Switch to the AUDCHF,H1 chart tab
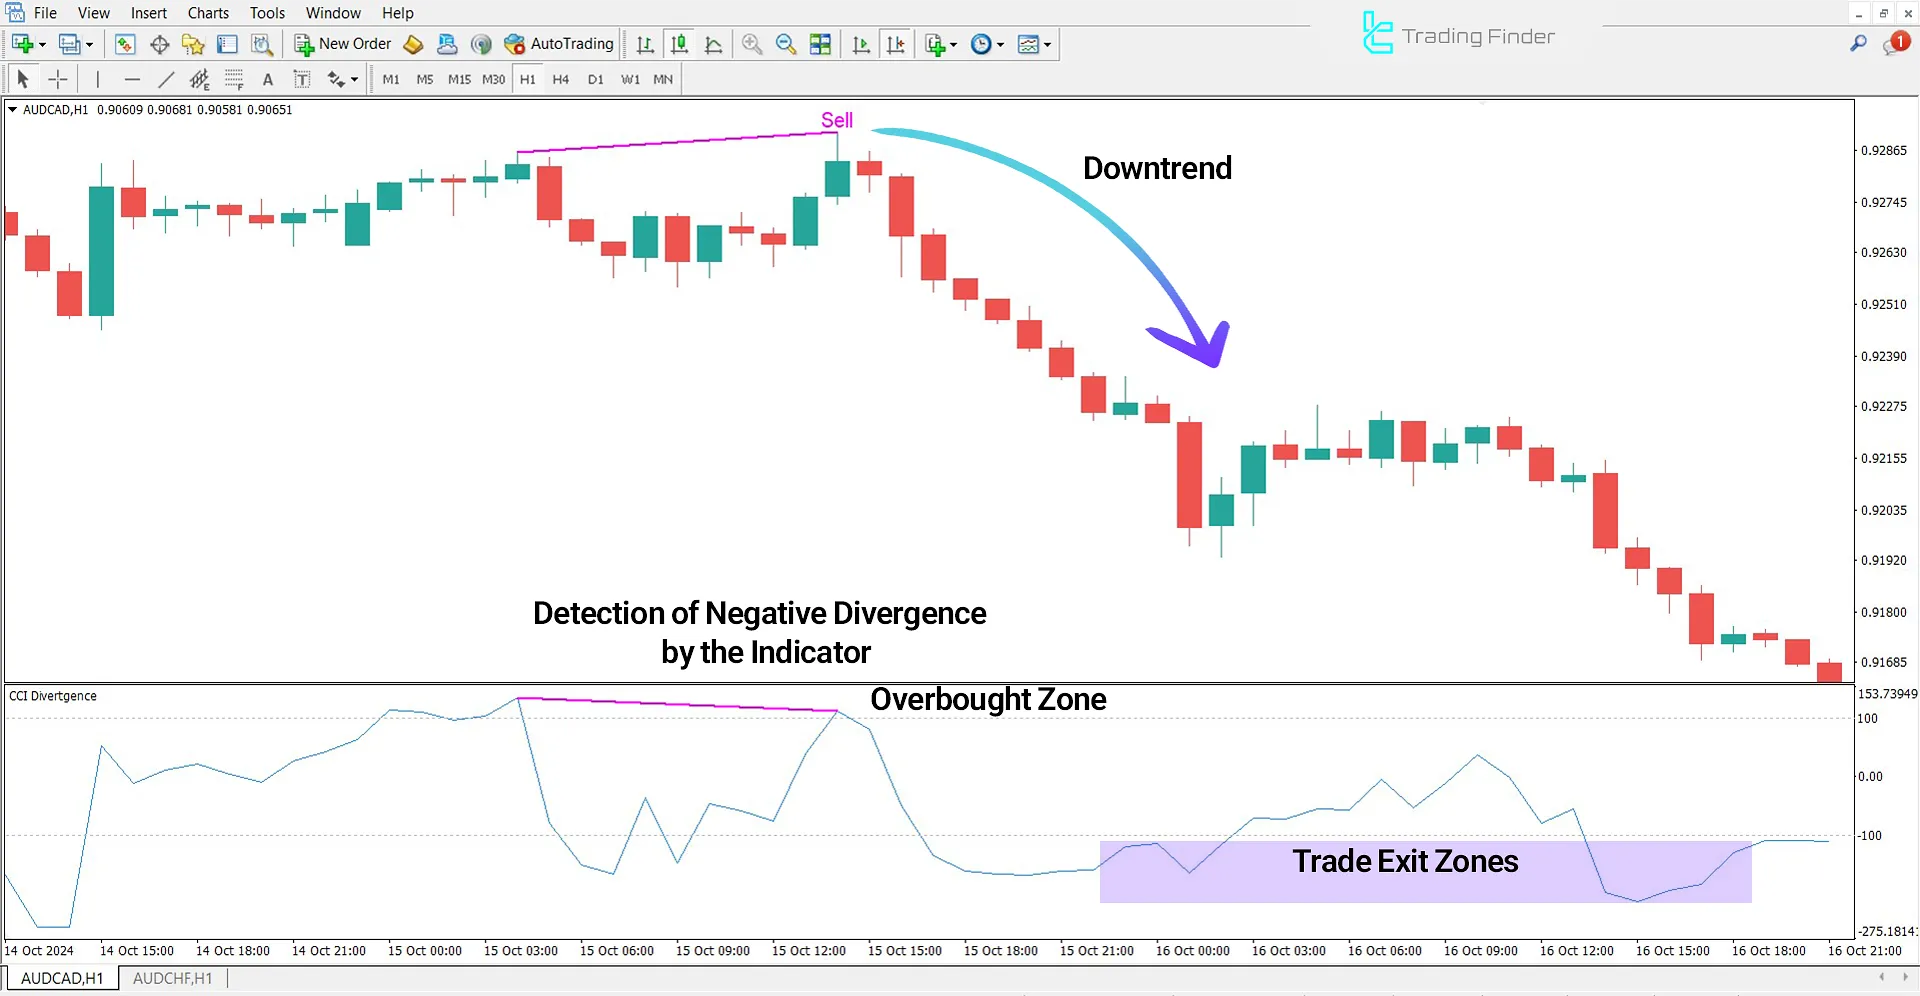The height and width of the screenshot is (996, 1920). coord(172,978)
